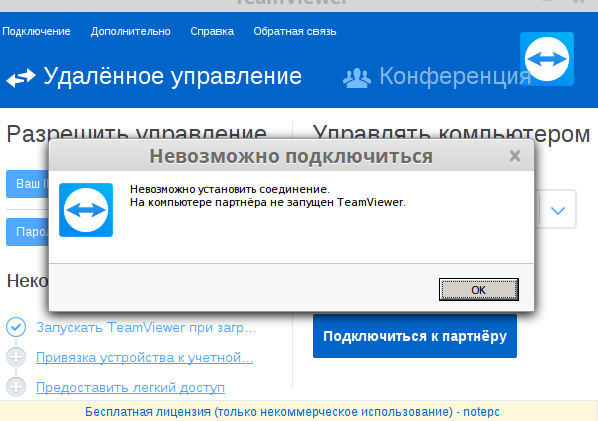
Task: Open Предоставить легкий доступ link
Action: click(130, 387)
